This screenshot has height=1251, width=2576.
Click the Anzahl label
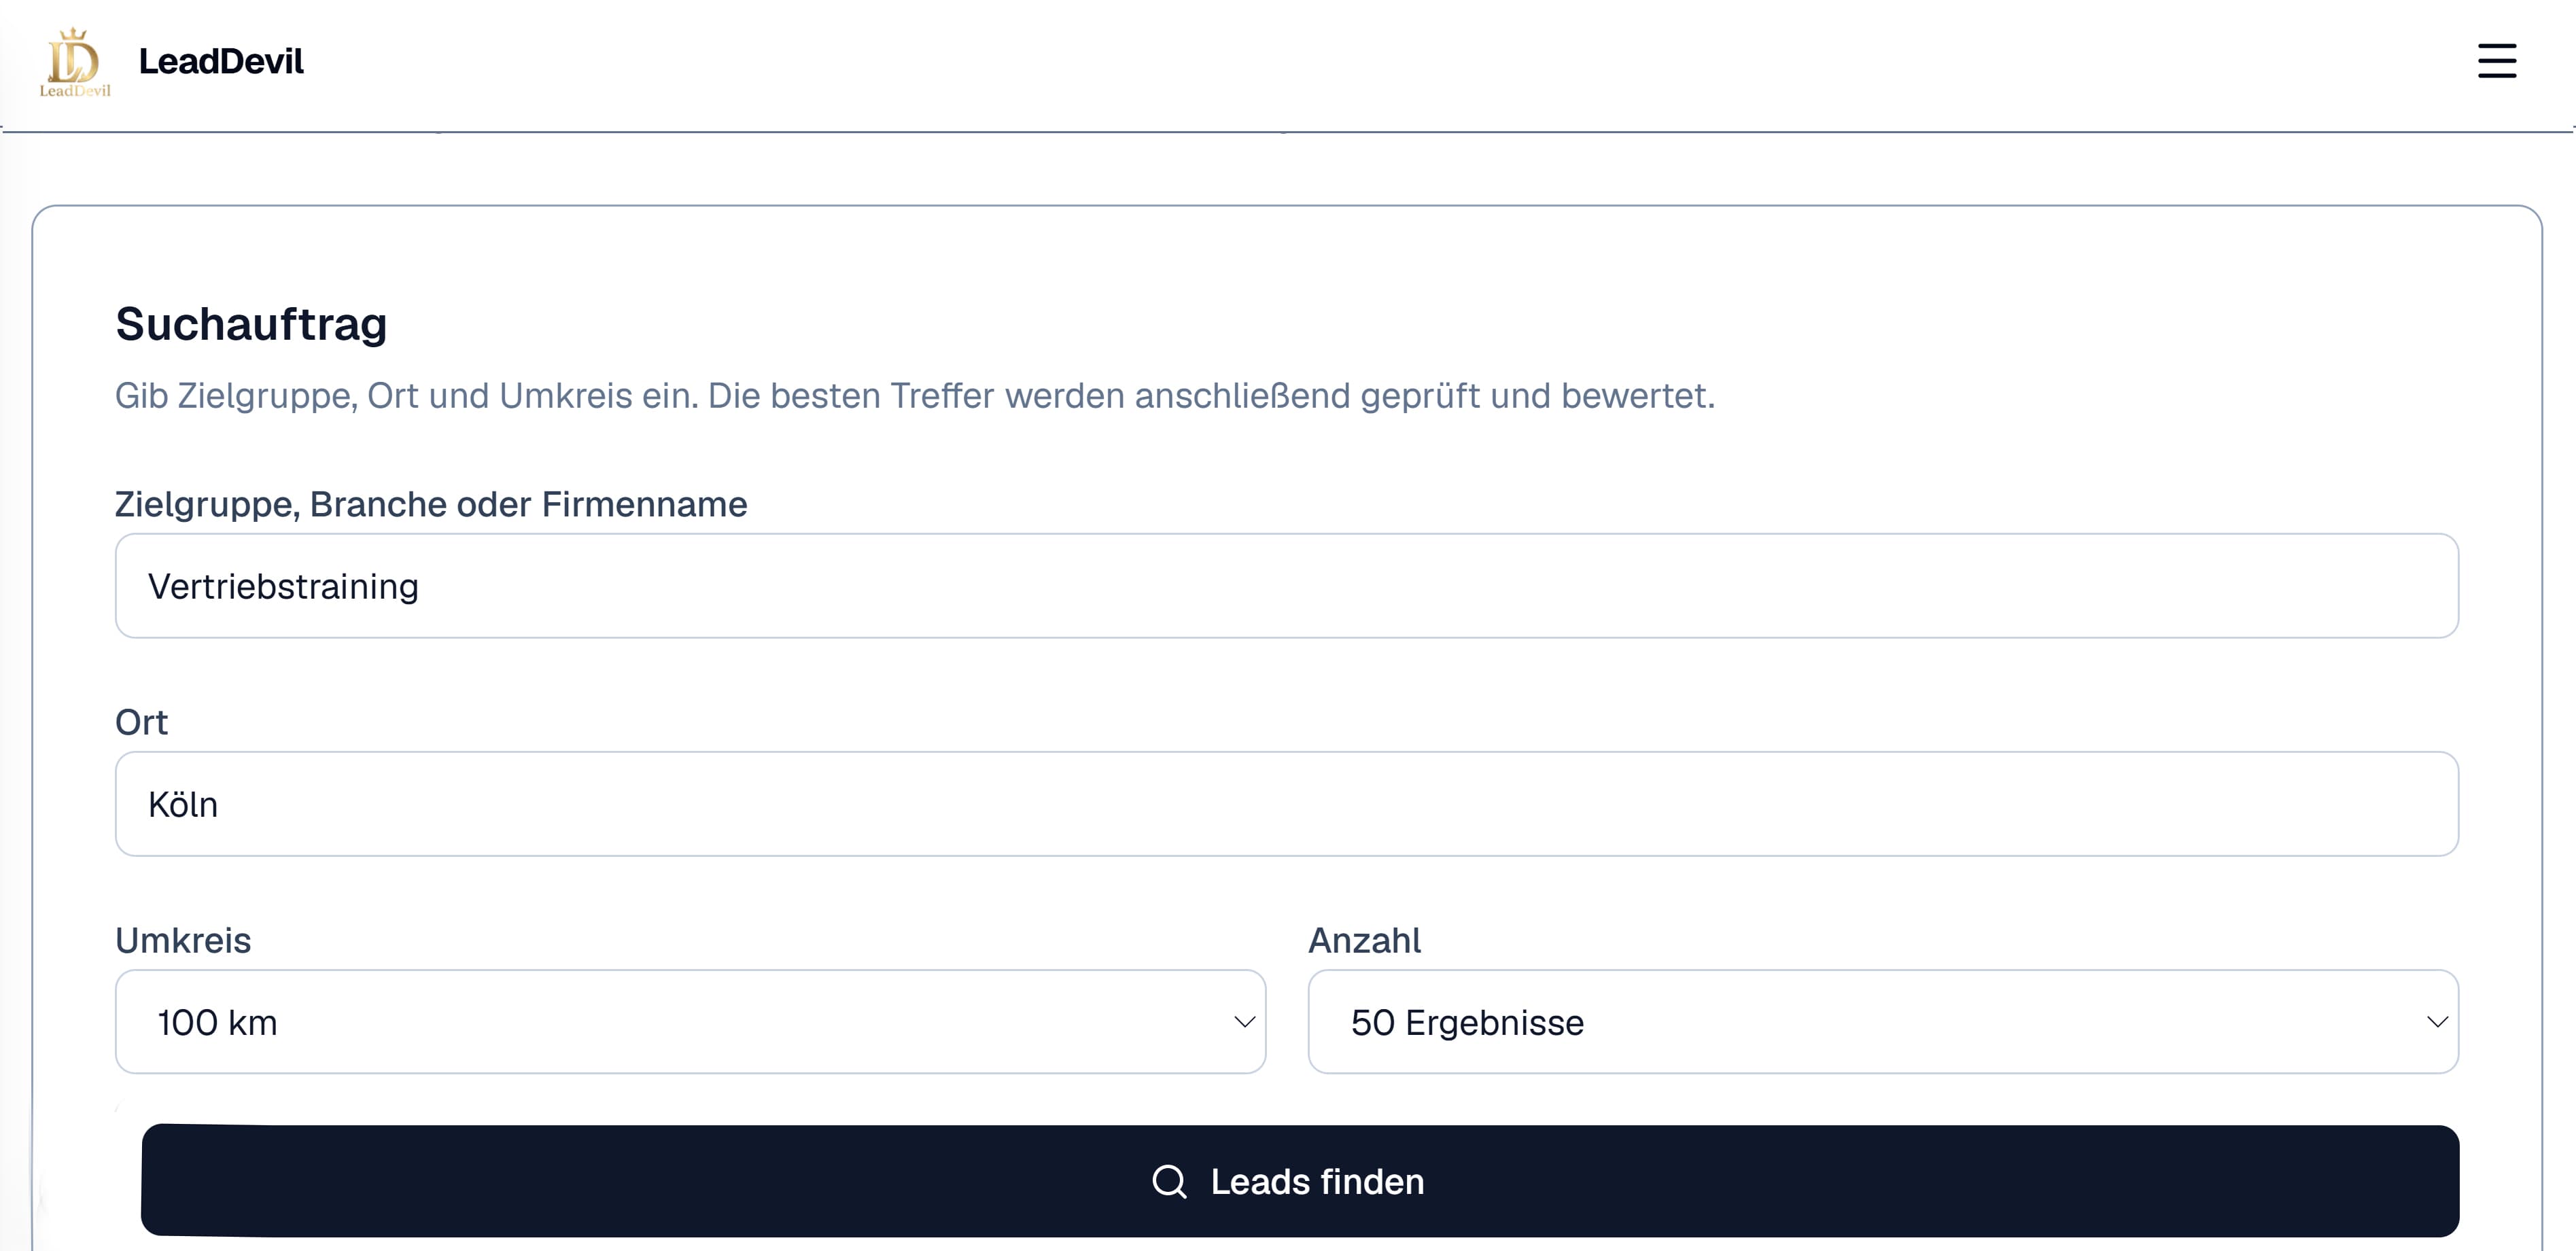tap(1364, 941)
